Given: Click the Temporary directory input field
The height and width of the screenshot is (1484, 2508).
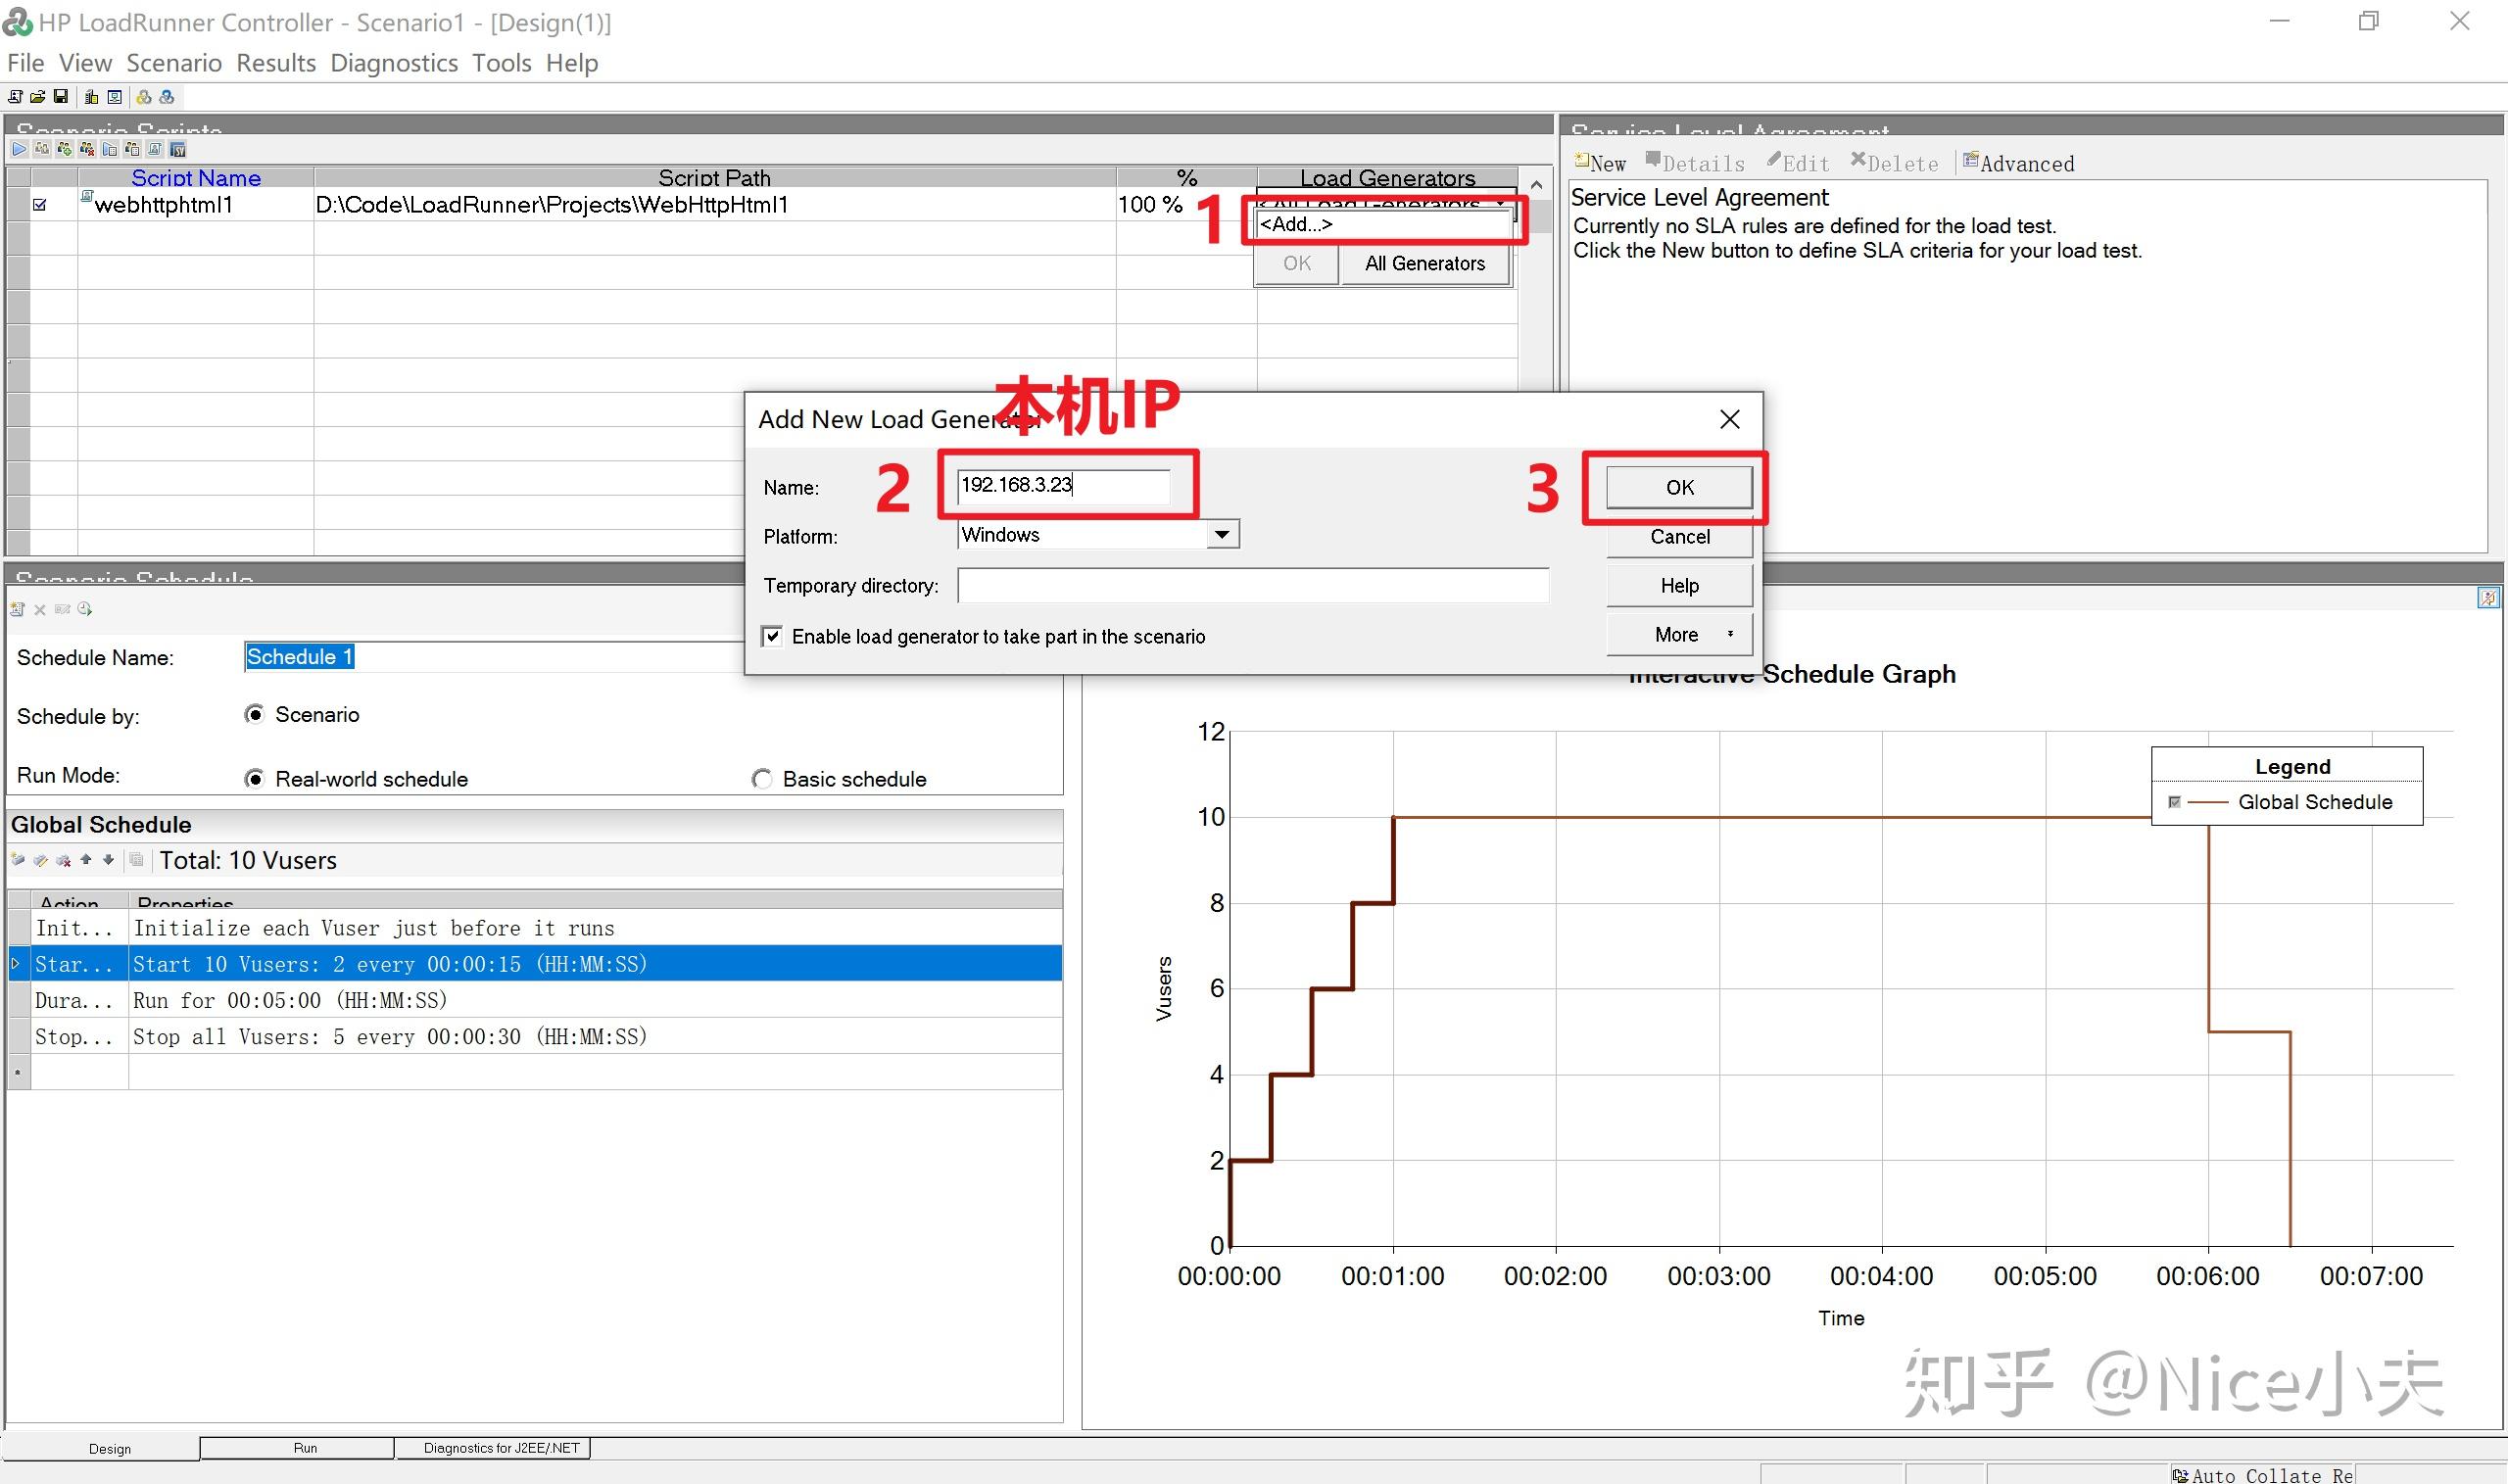Looking at the screenshot, I should click(1252, 586).
